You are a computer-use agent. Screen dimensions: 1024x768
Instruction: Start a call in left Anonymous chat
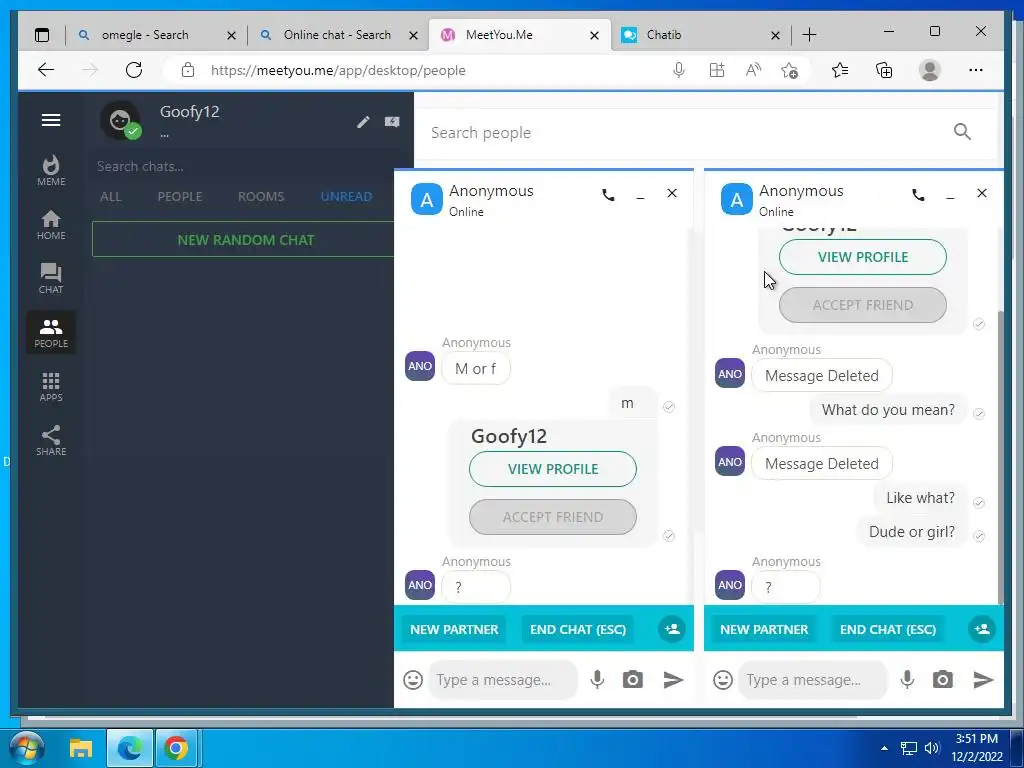point(608,195)
